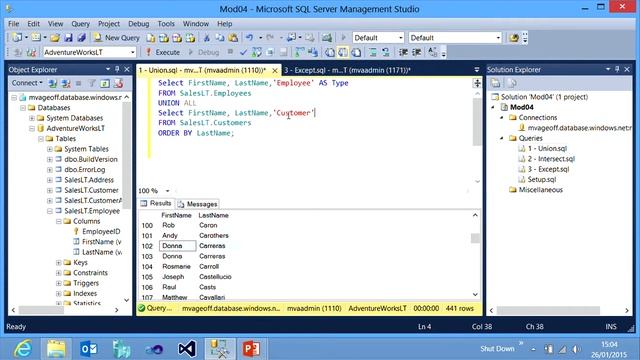Select Setup.sql in Solution Explorer
Screen dimensions: 640x360
point(541,180)
